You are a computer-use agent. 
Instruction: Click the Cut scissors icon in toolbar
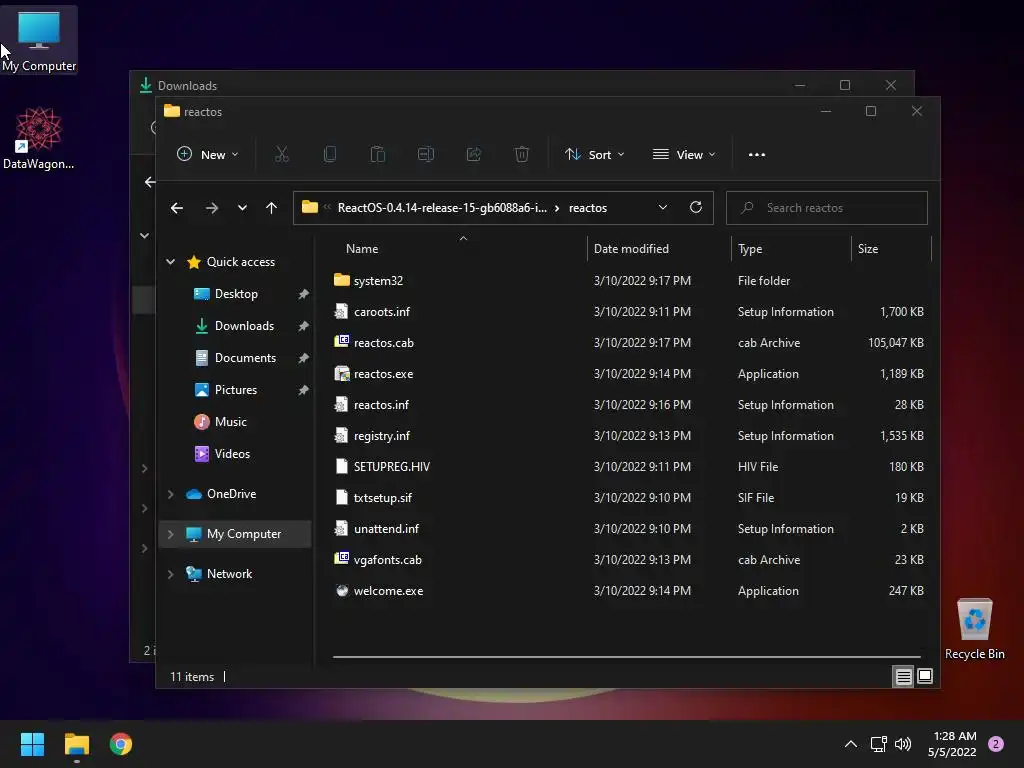point(281,155)
